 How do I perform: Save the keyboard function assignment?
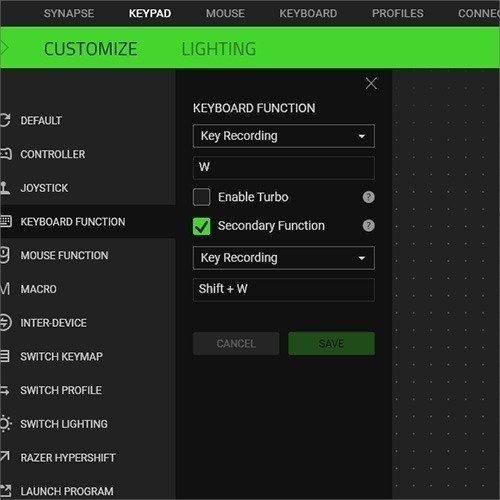pyautogui.click(x=331, y=343)
